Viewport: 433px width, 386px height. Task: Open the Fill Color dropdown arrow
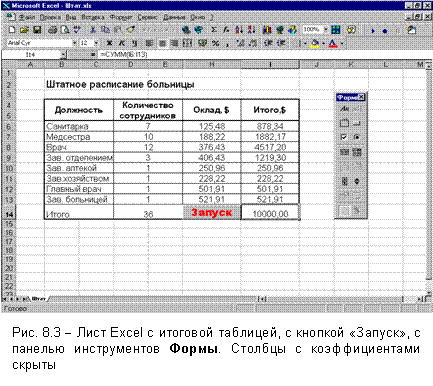coord(323,43)
